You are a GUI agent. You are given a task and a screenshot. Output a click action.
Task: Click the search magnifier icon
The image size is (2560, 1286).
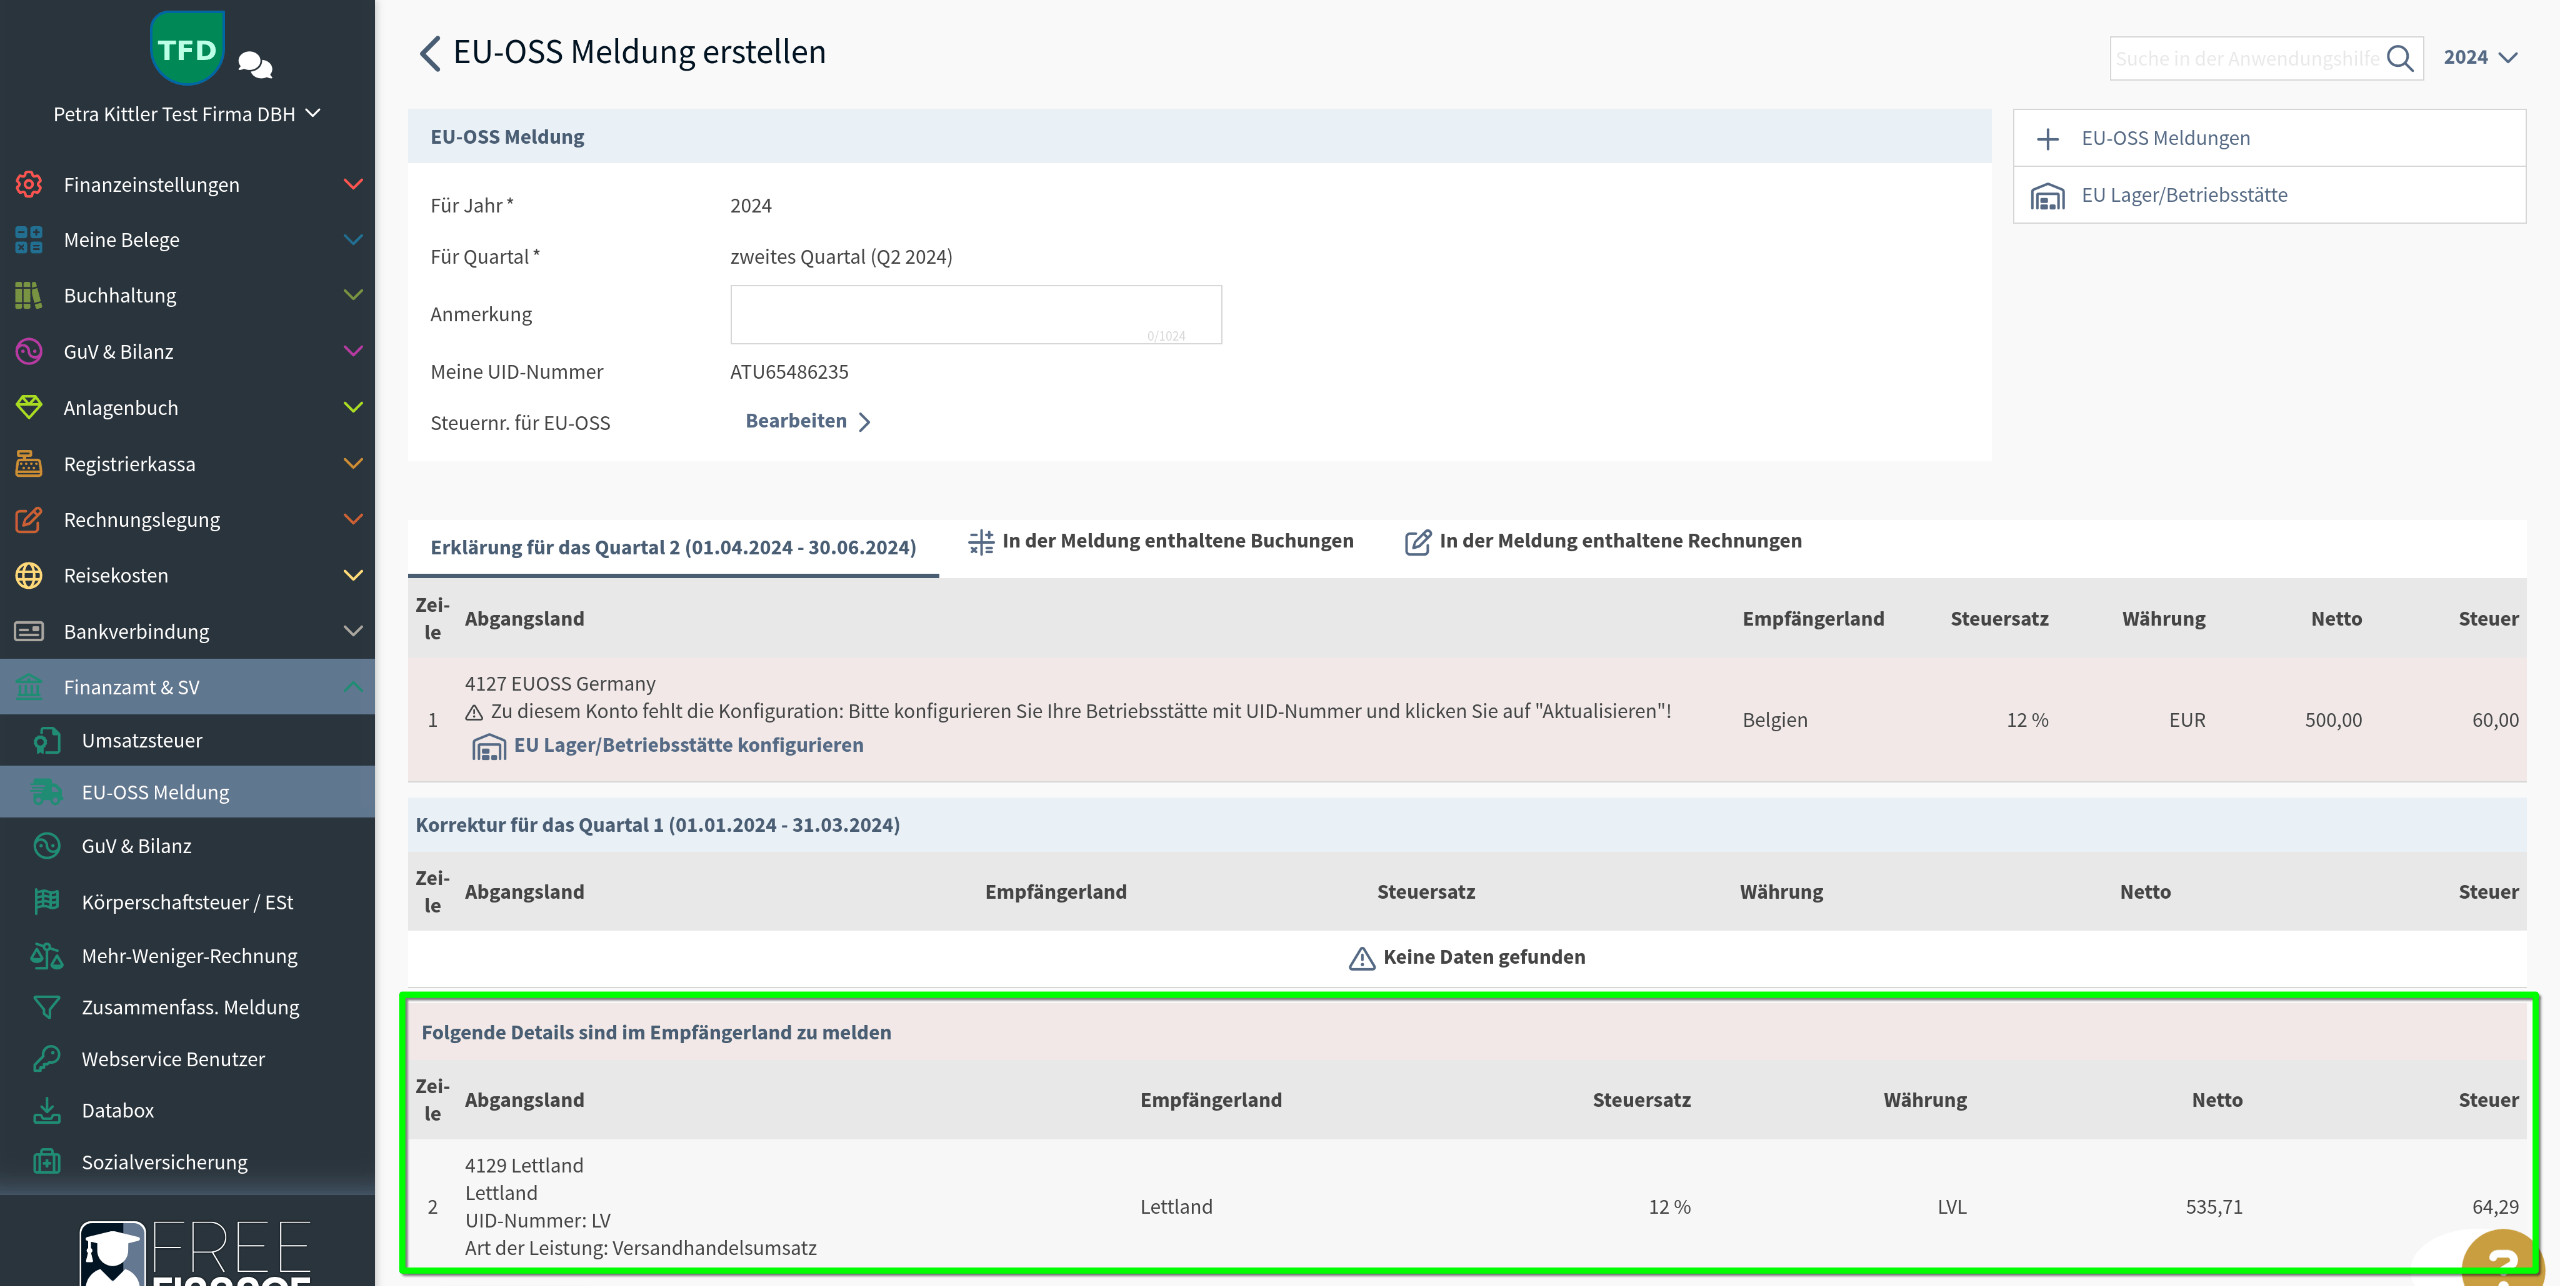click(2400, 59)
